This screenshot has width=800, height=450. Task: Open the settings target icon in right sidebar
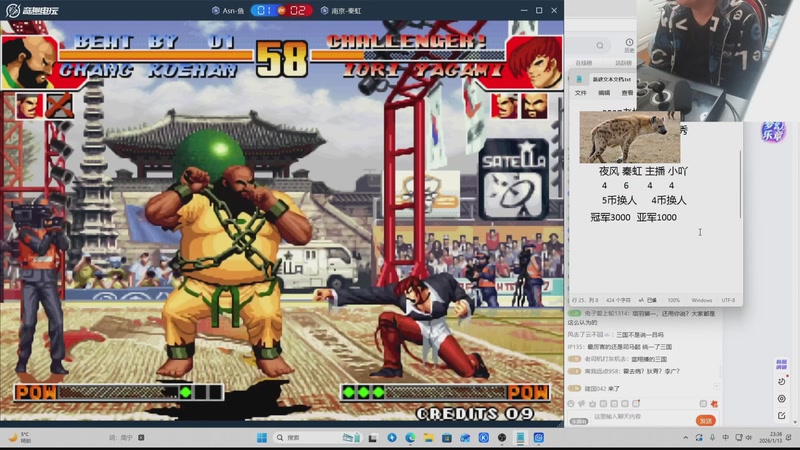click(x=782, y=398)
